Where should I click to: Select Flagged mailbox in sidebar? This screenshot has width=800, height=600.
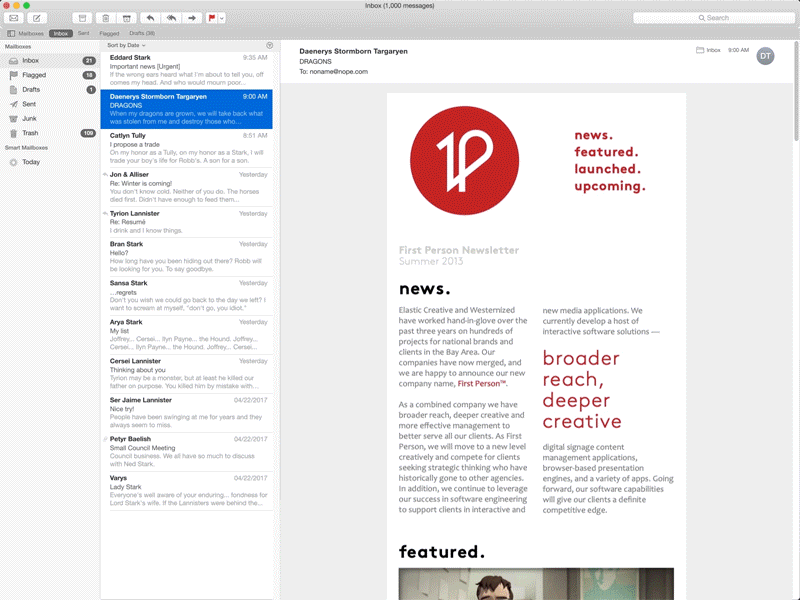click(x=50, y=75)
